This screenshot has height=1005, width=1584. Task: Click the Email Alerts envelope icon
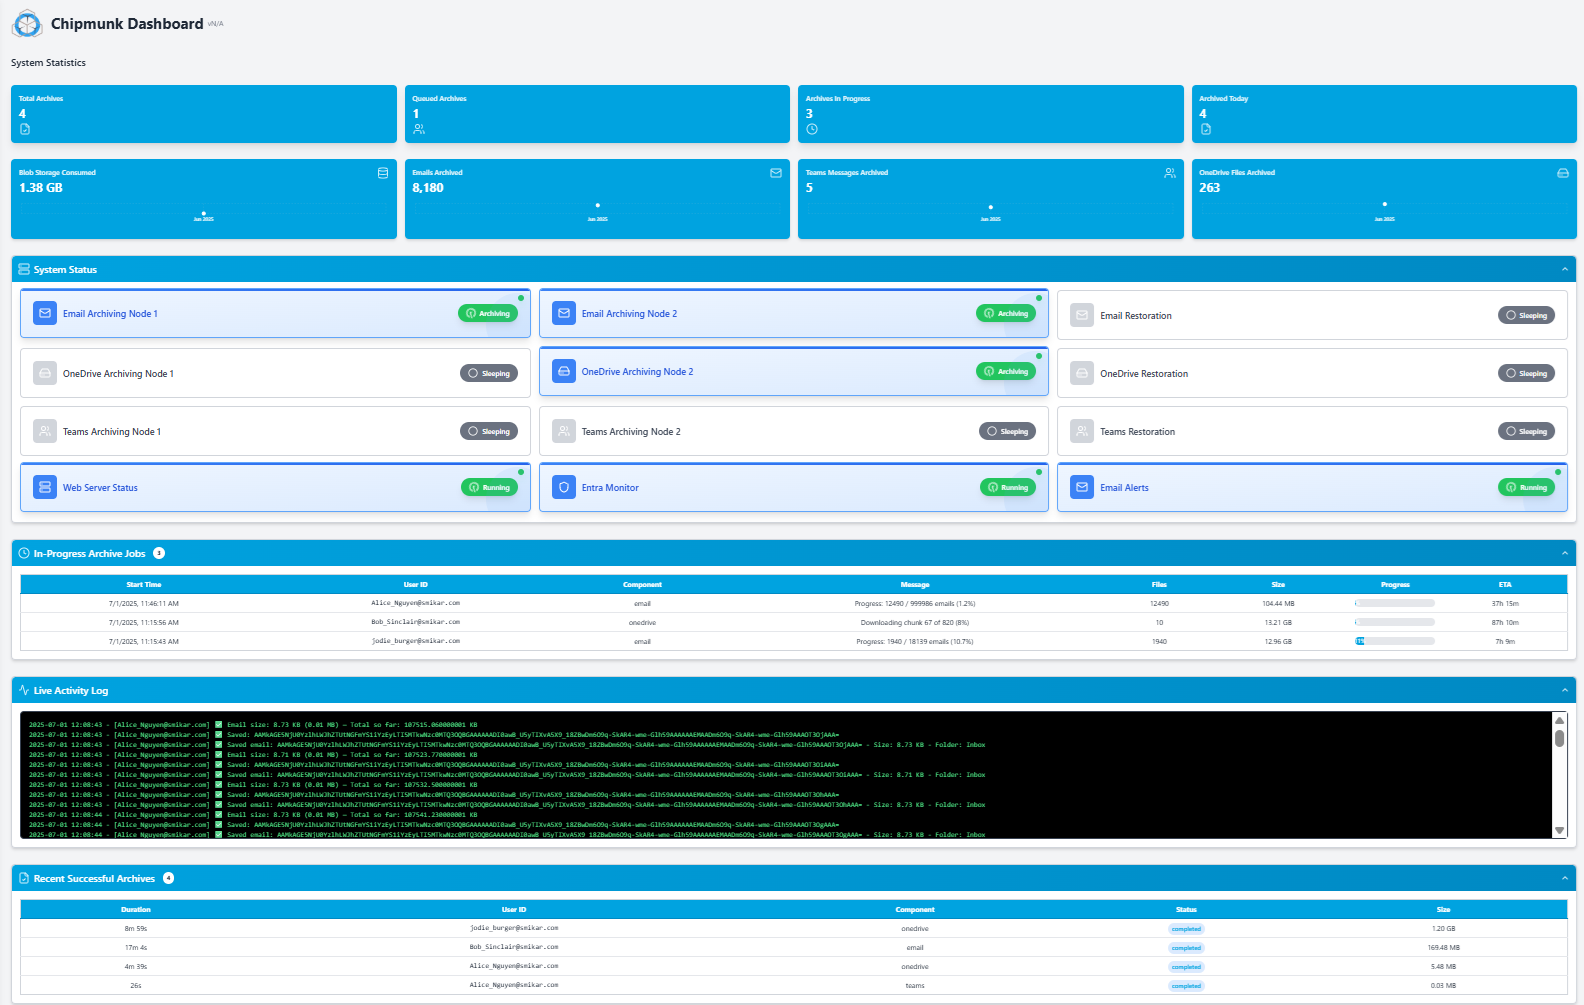coord(1082,487)
